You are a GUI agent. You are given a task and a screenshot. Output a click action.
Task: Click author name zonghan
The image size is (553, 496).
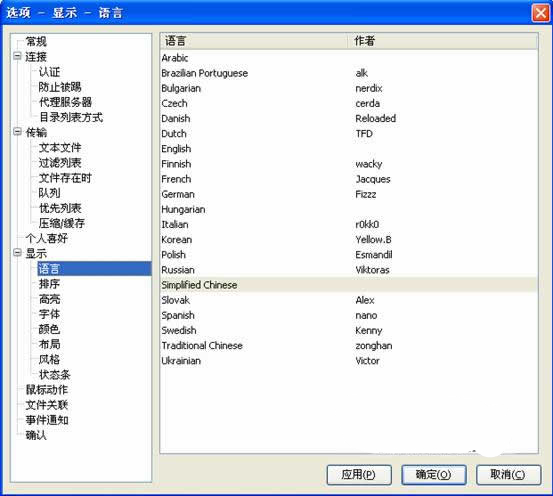click(x=374, y=346)
